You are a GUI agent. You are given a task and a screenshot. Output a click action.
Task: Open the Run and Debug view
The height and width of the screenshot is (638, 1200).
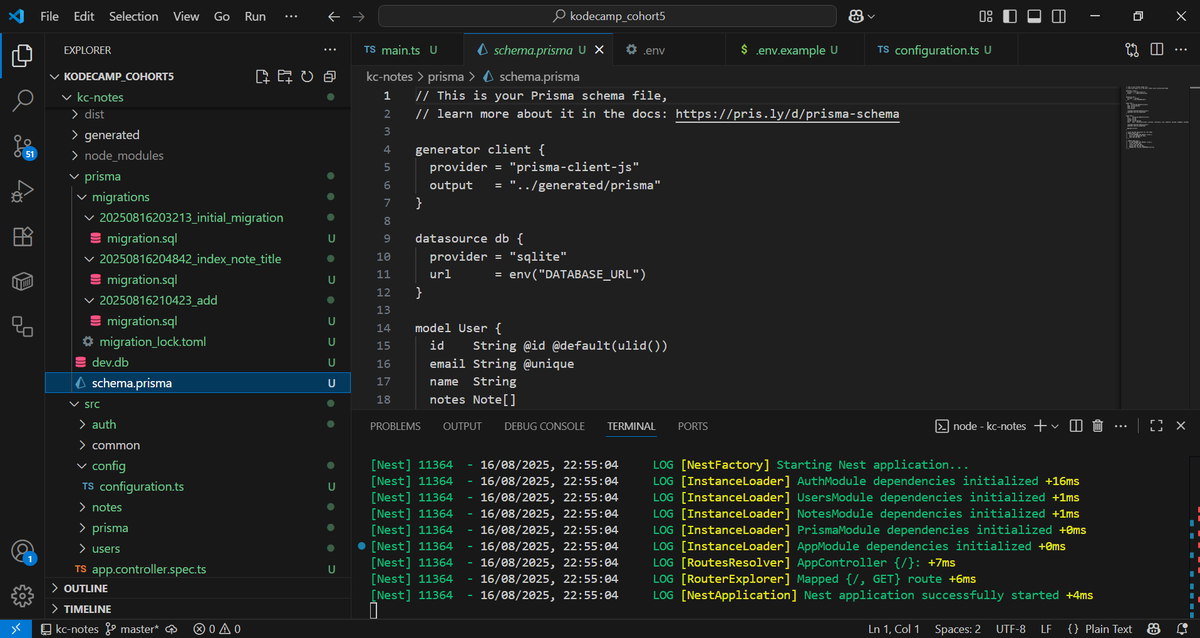pos(22,192)
